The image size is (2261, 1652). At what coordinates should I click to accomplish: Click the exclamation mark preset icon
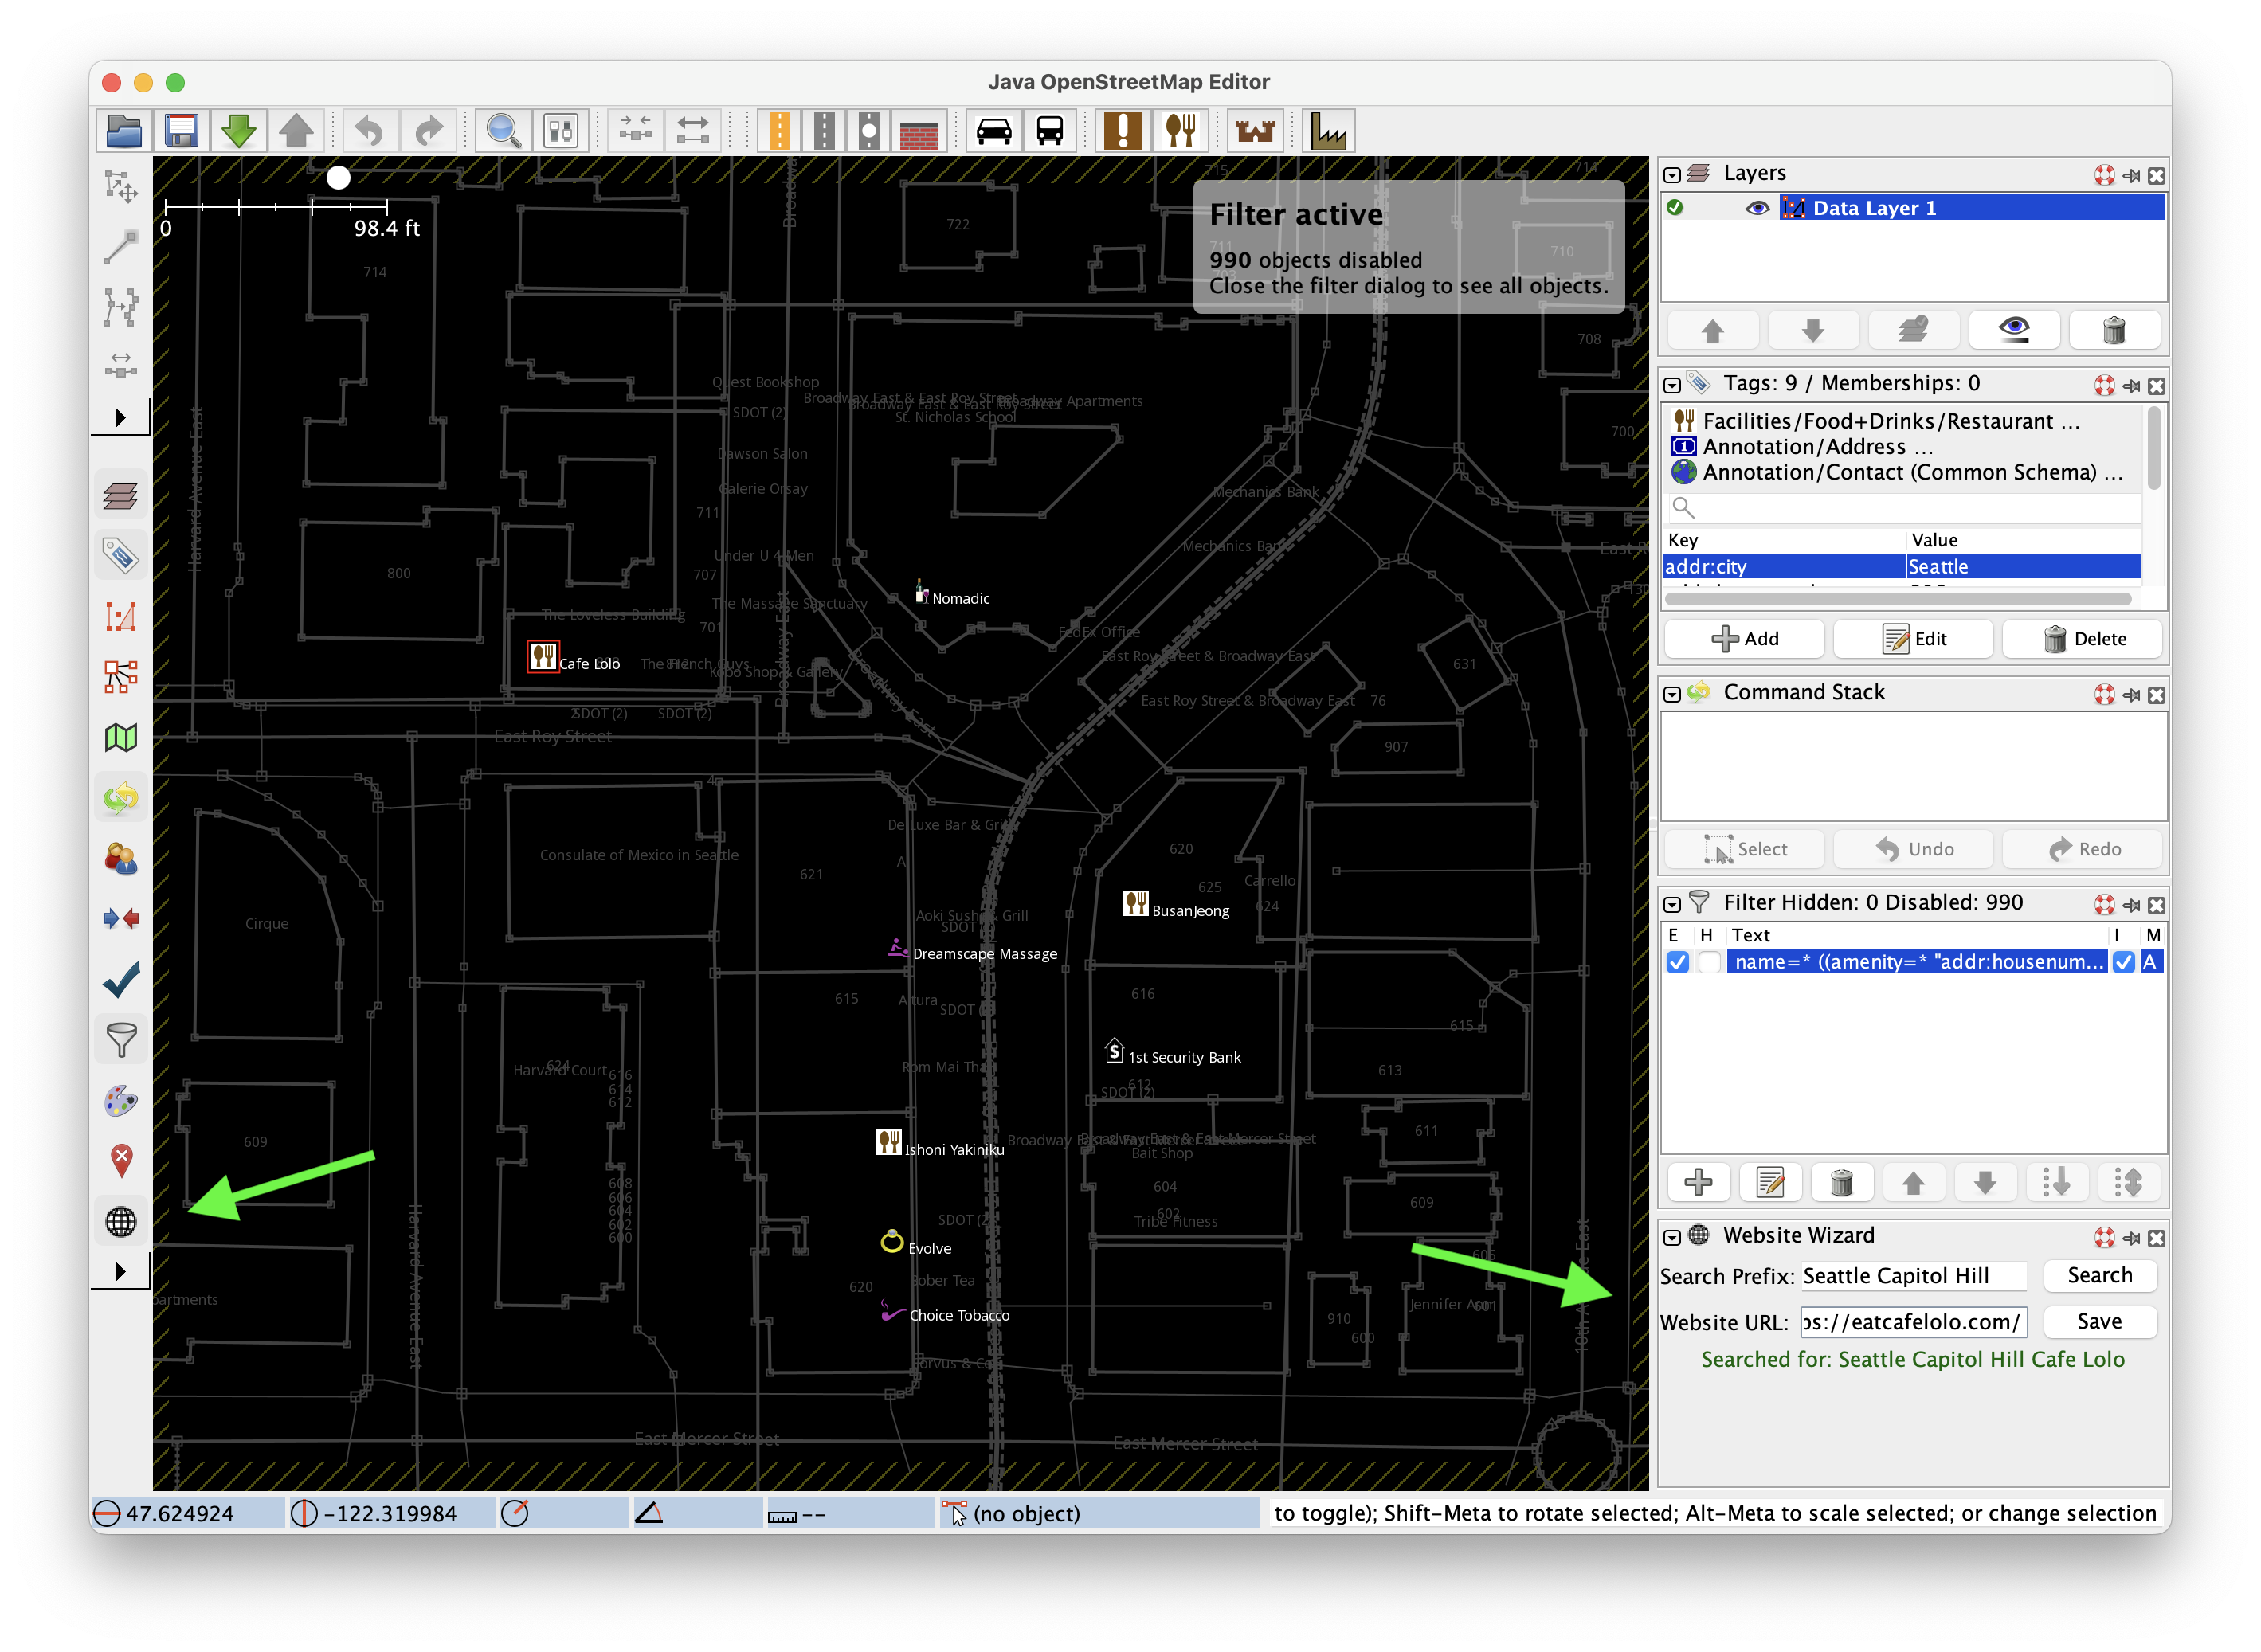1123,131
